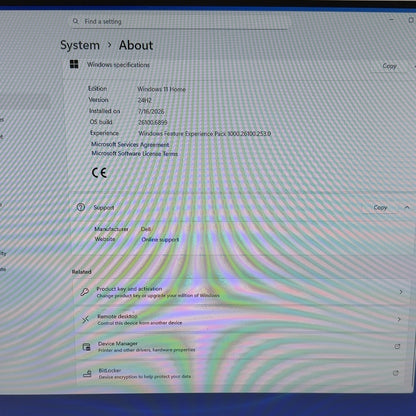Click the key icon for Product key
This screenshot has width=416, height=416.
[85, 292]
